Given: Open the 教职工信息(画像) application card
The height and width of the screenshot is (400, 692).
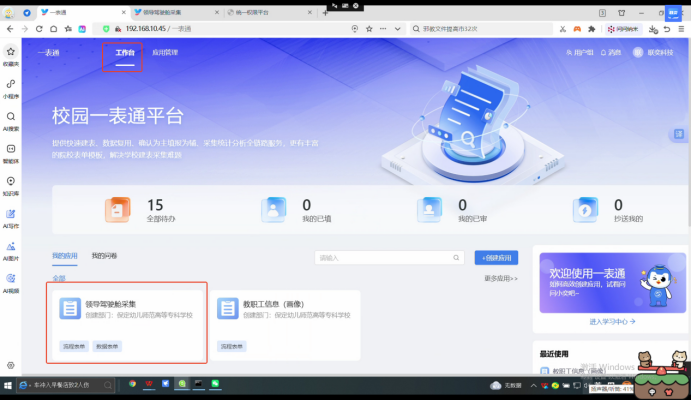Looking at the screenshot, I should (285, 325).
